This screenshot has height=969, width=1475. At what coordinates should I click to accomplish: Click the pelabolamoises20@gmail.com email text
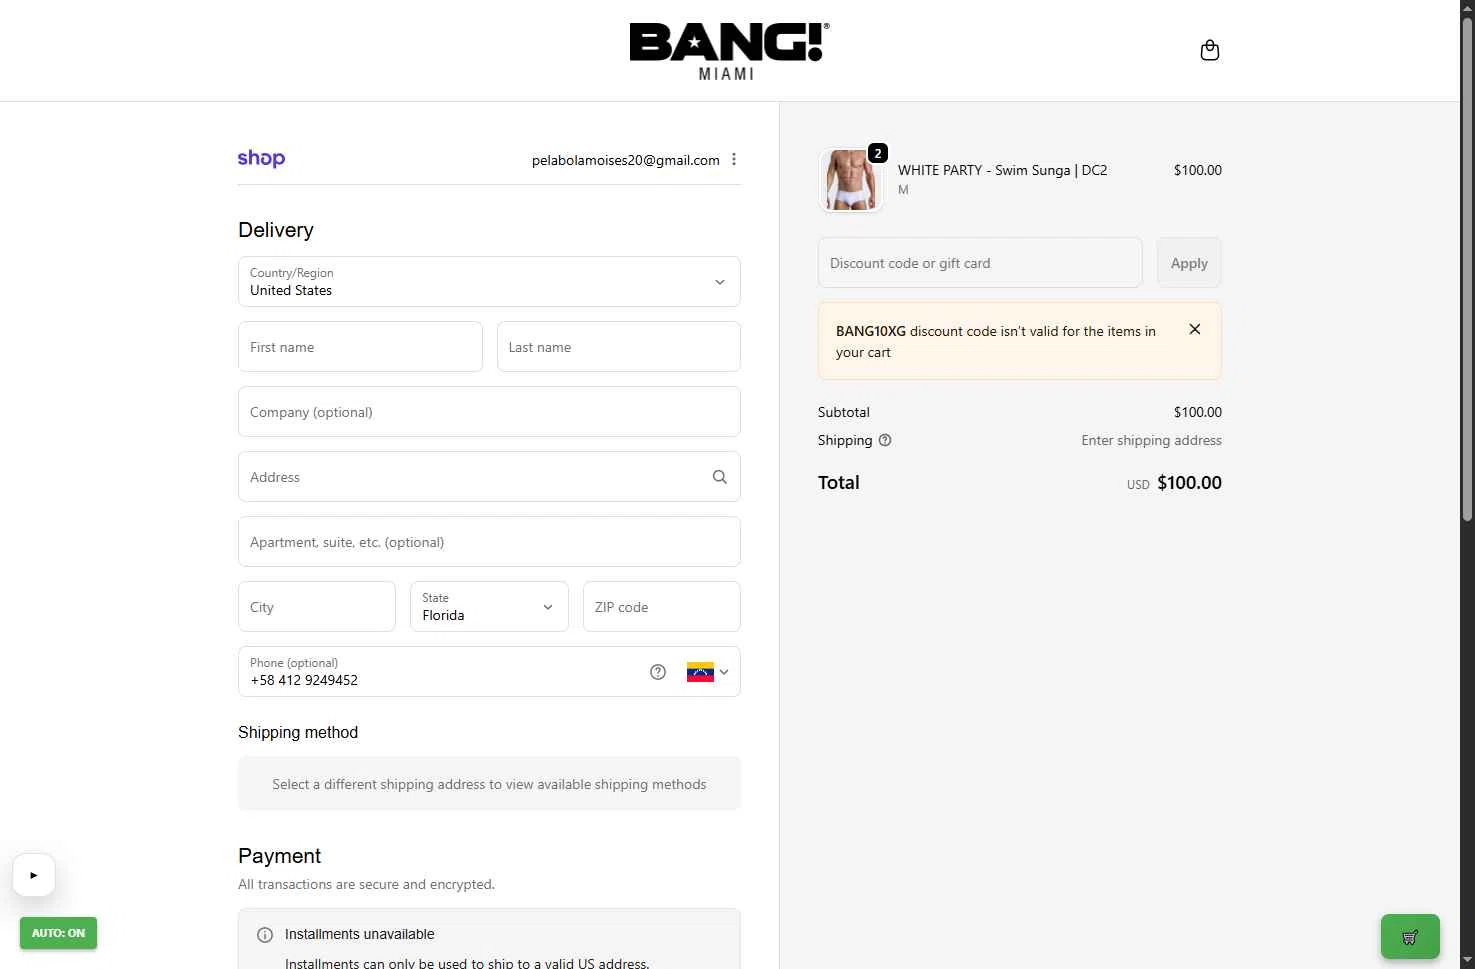(x=626, y=160)
